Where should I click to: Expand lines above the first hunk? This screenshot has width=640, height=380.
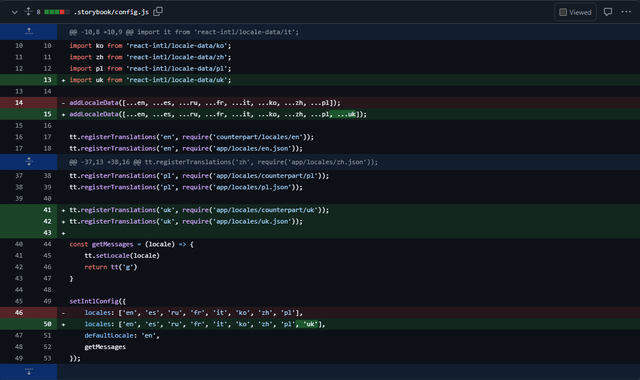click(x=29, y=31)
